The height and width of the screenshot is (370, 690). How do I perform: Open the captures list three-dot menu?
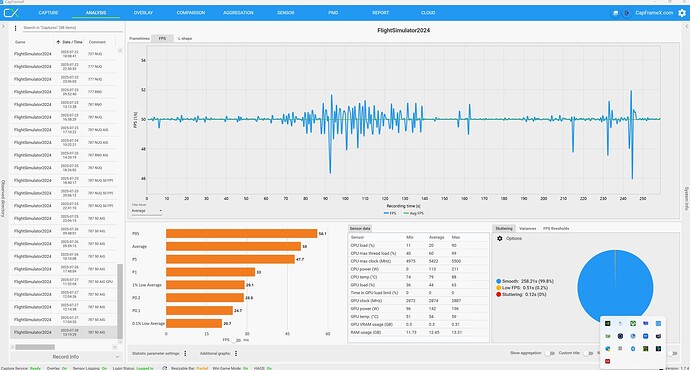click(15, 28)
